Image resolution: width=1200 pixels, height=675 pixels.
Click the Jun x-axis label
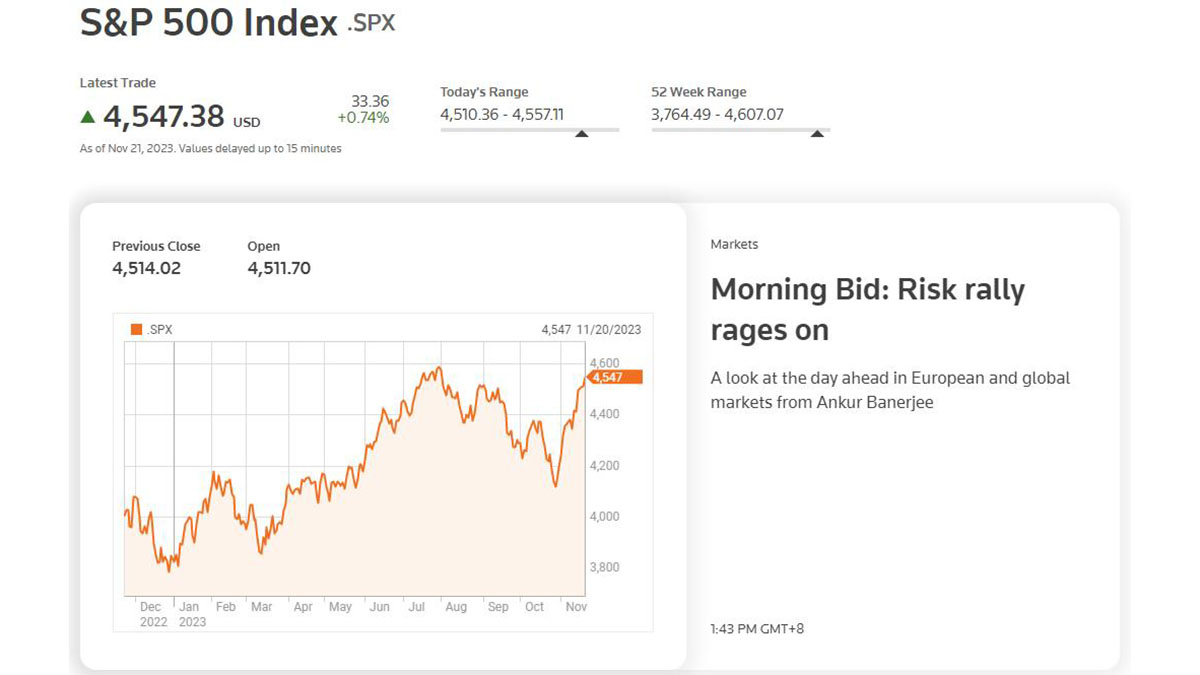click(x=380, y=607)
